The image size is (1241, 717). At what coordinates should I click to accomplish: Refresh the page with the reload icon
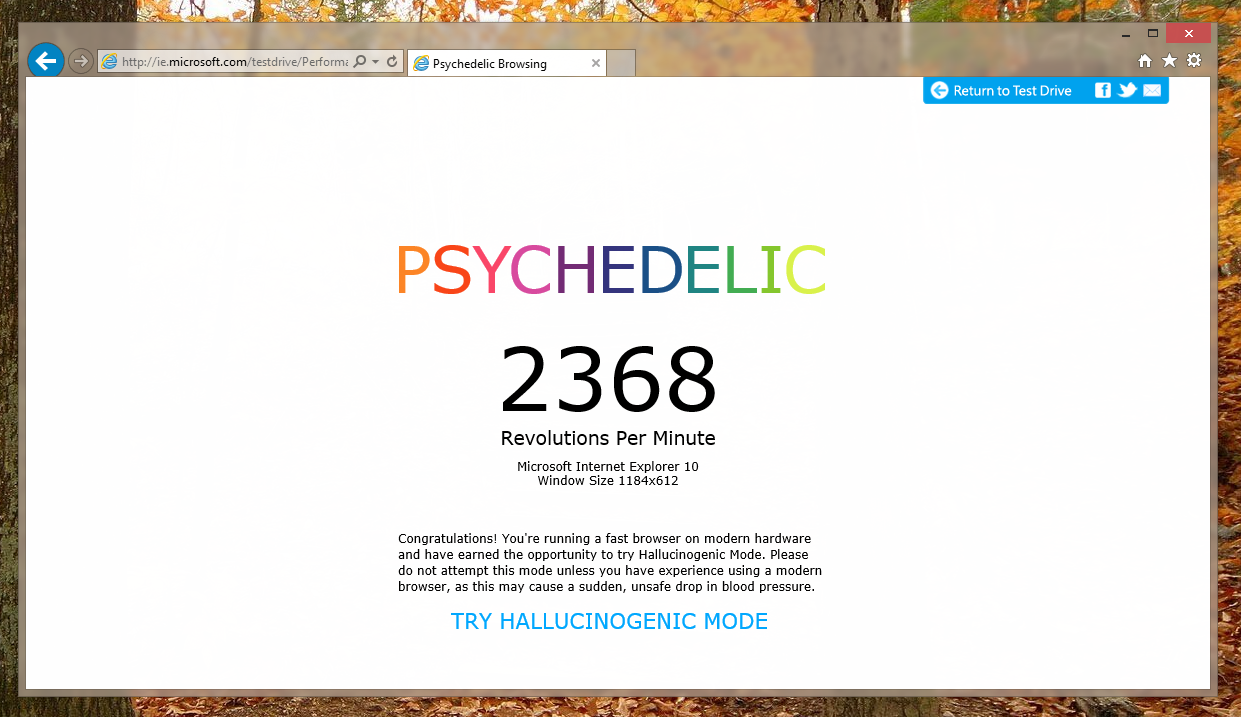pyautogui.click(x=392, y=62)
